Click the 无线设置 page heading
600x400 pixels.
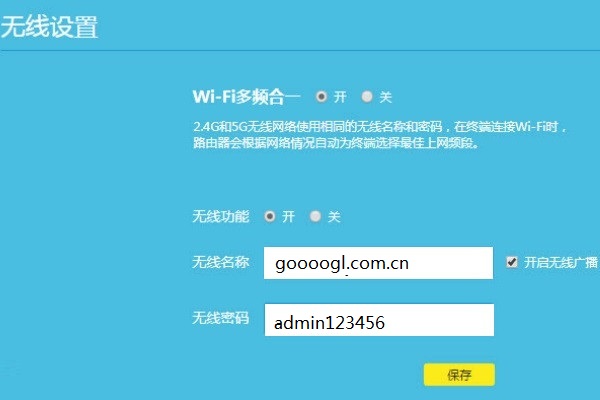(49, 27)
